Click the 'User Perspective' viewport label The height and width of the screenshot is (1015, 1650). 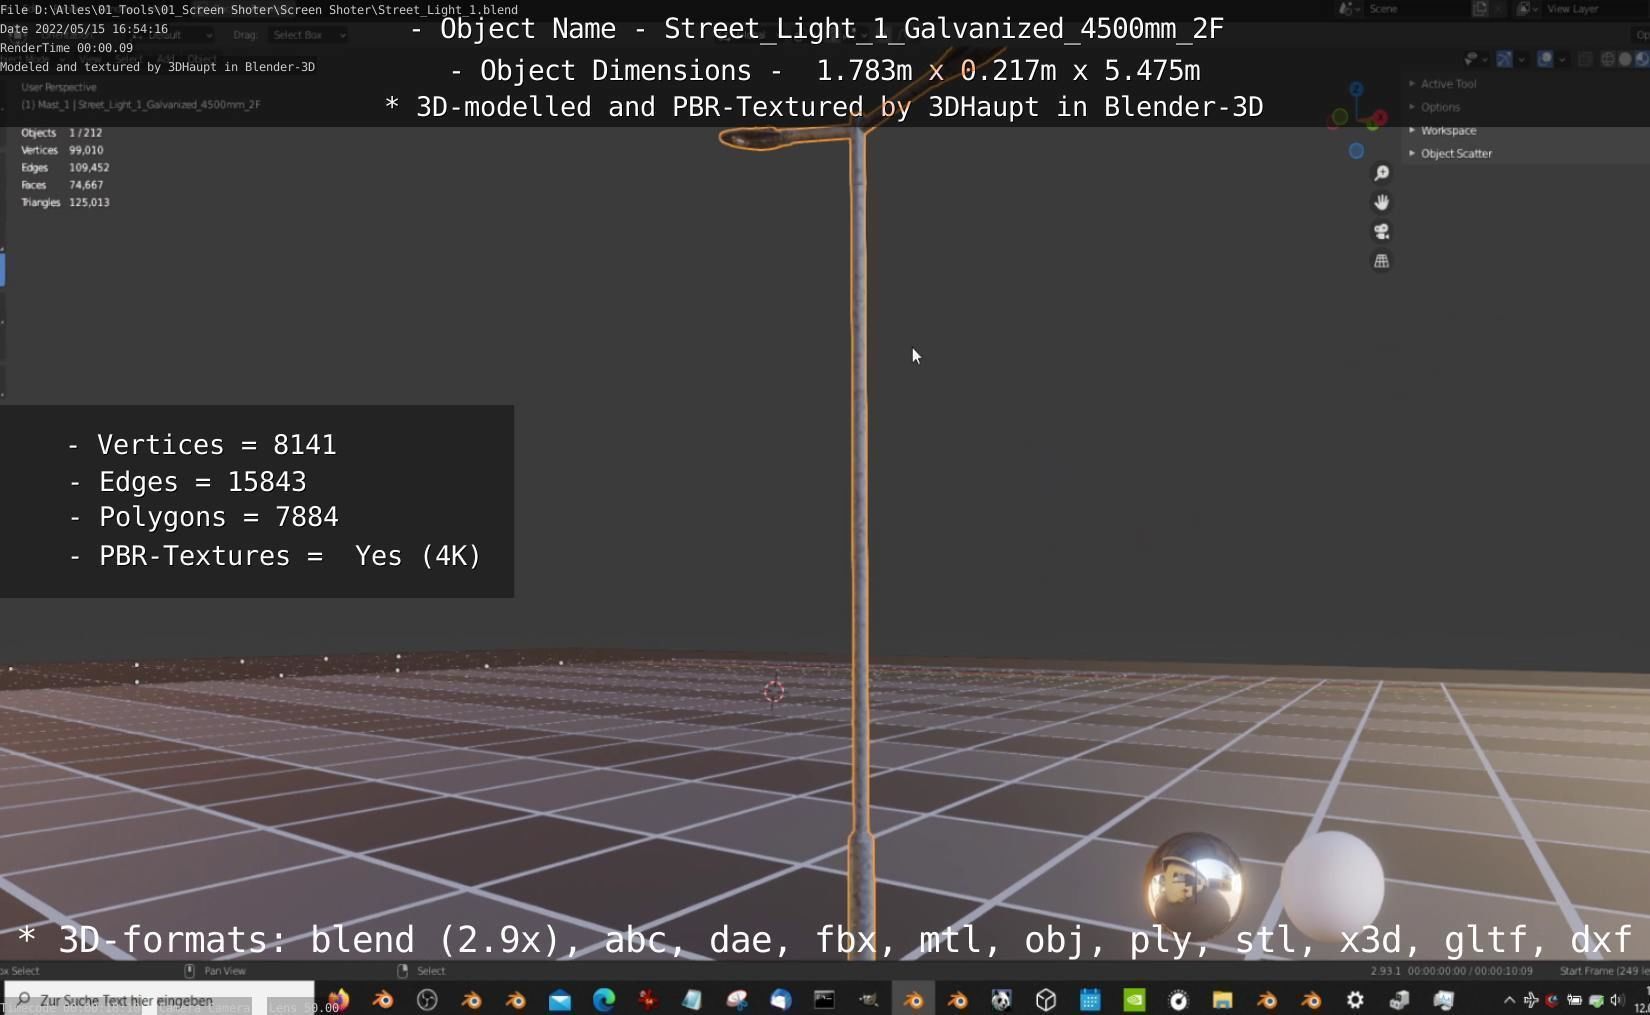59,87
